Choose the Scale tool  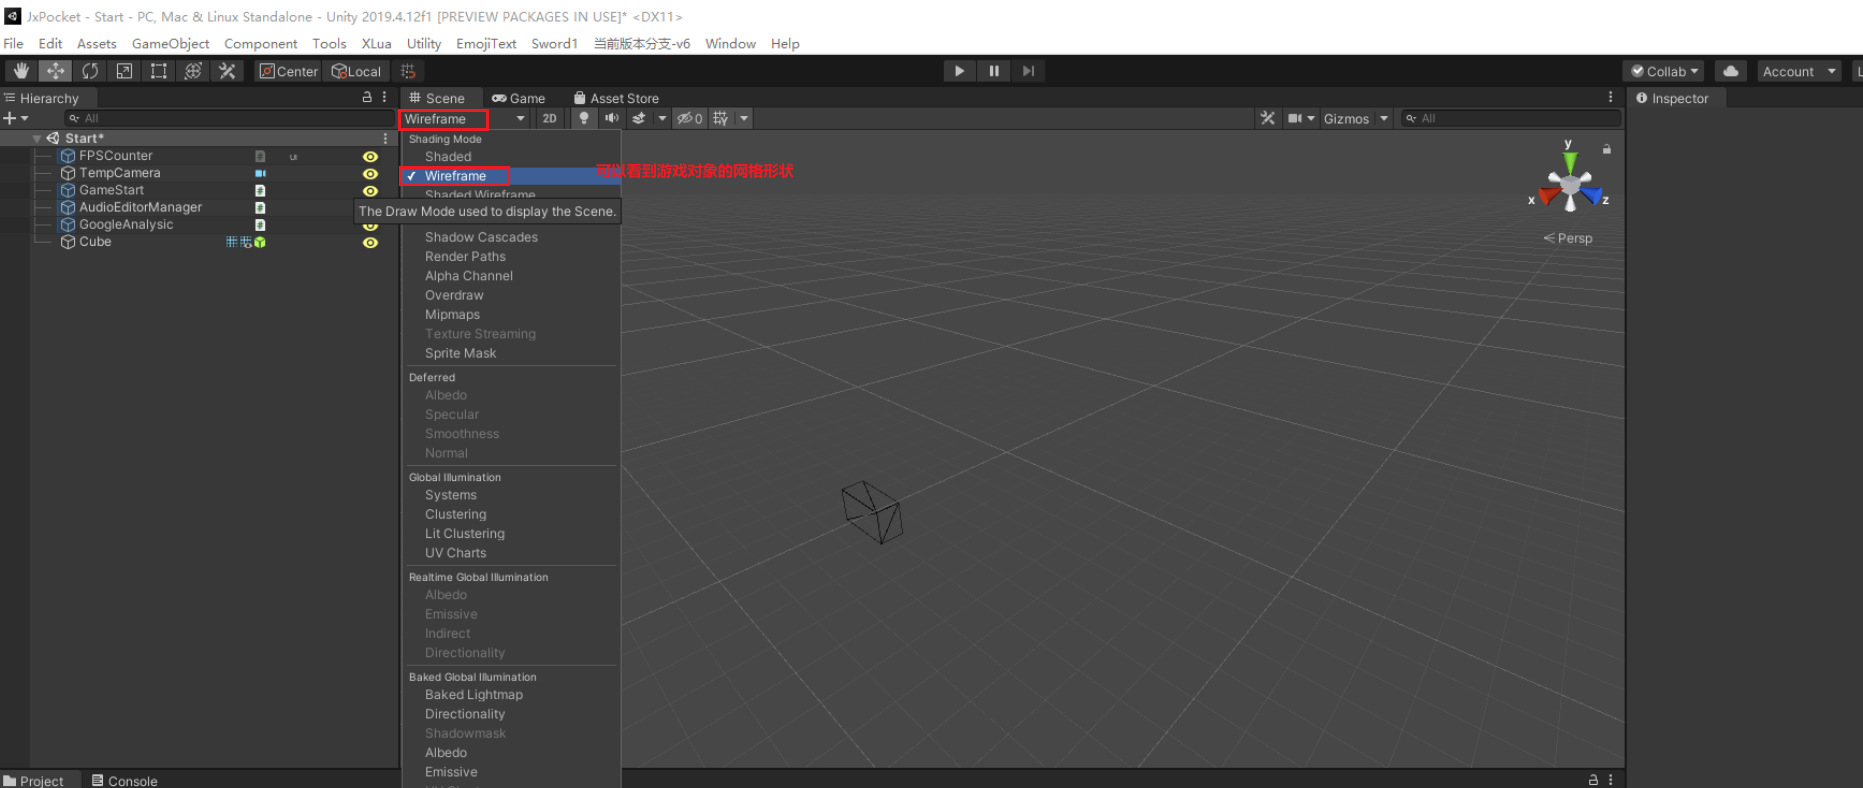(124, 71)
